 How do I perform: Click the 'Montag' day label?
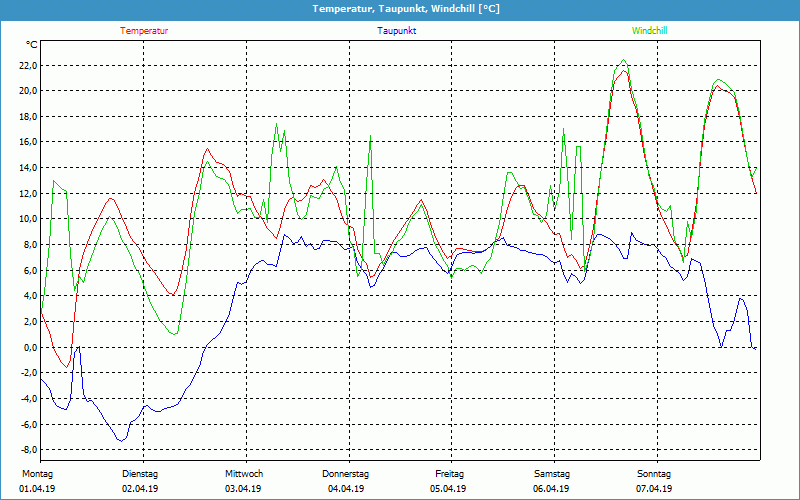[37, 474]
